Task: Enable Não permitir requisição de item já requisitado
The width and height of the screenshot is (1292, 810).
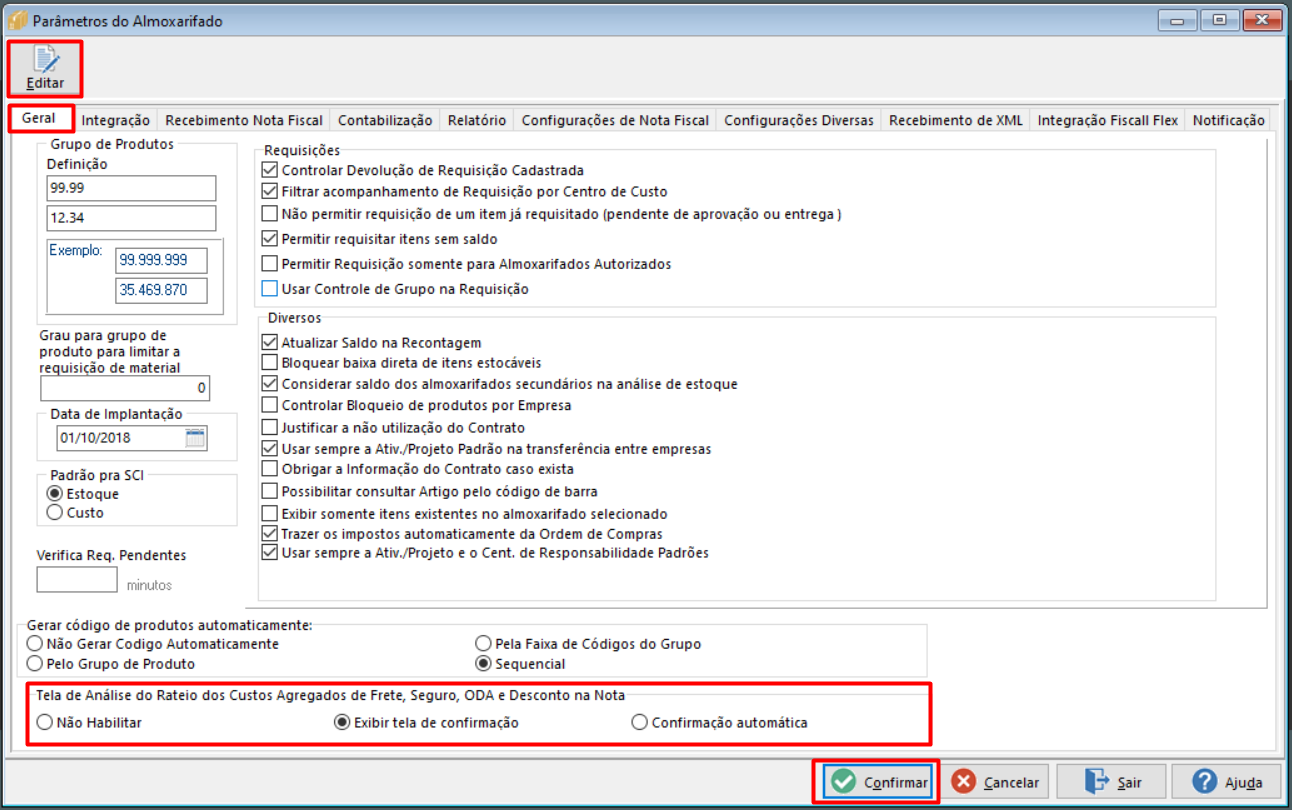Action: click(269, 214)
